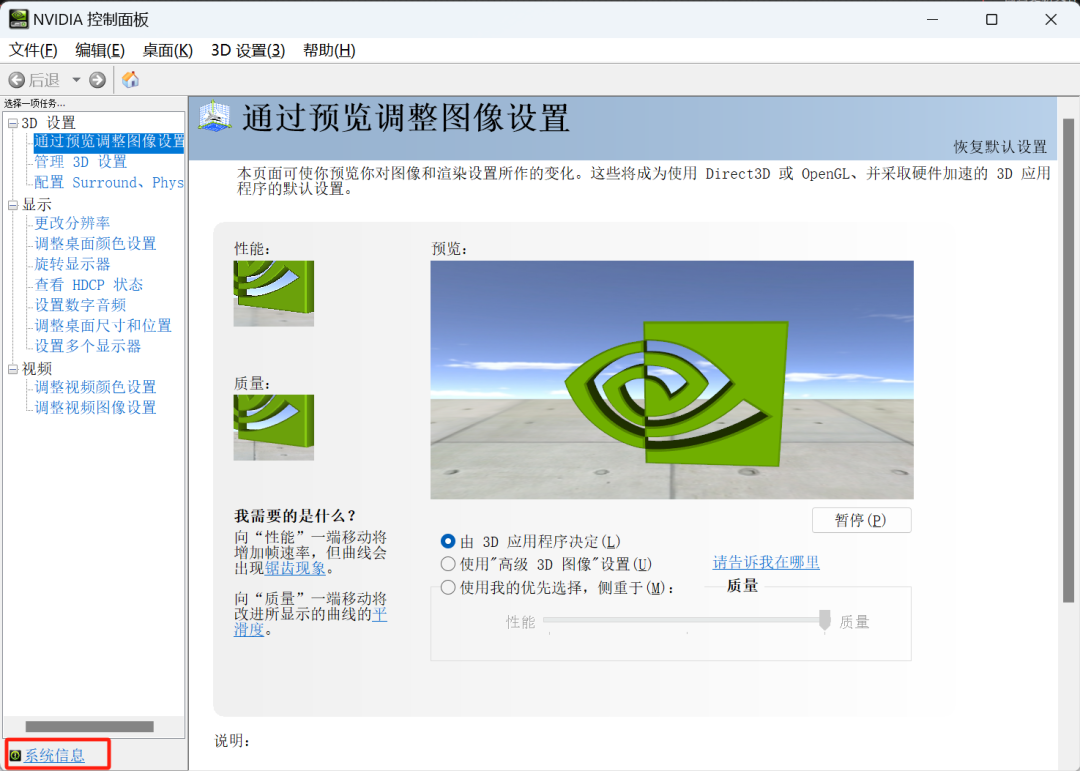Click the 性能 preview thumbnail
The height and width of the screenshot is (771, 1080).
point(273,294)
